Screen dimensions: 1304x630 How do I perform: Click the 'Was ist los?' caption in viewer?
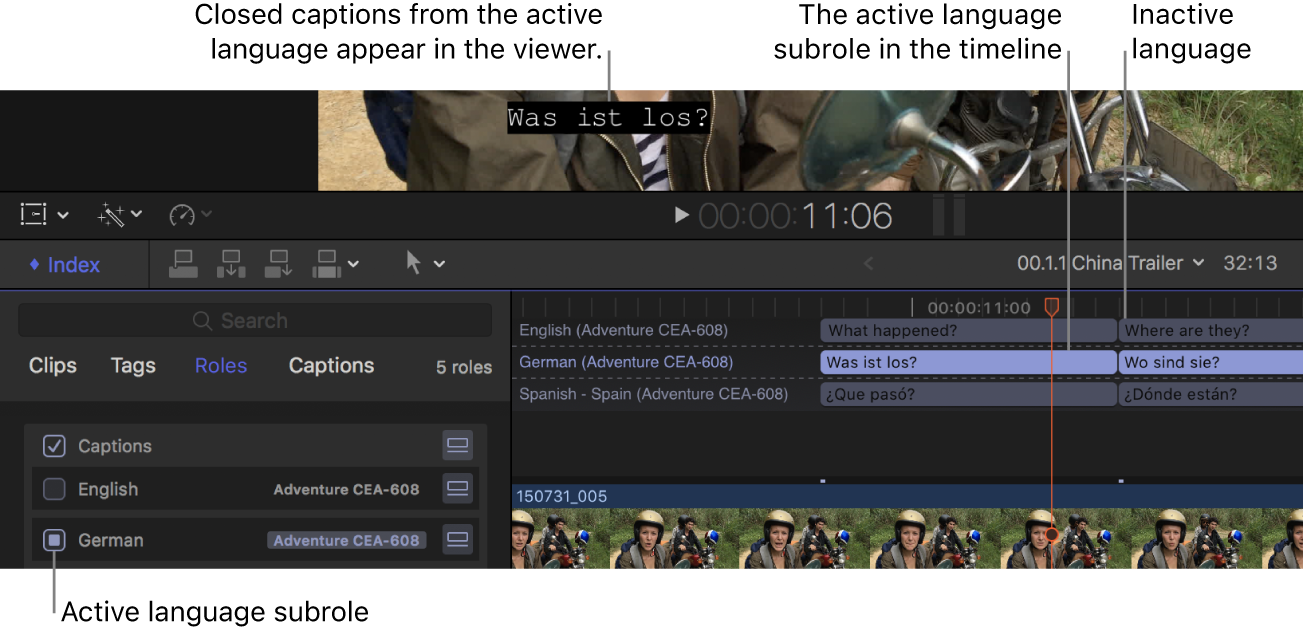coord(608,118)
